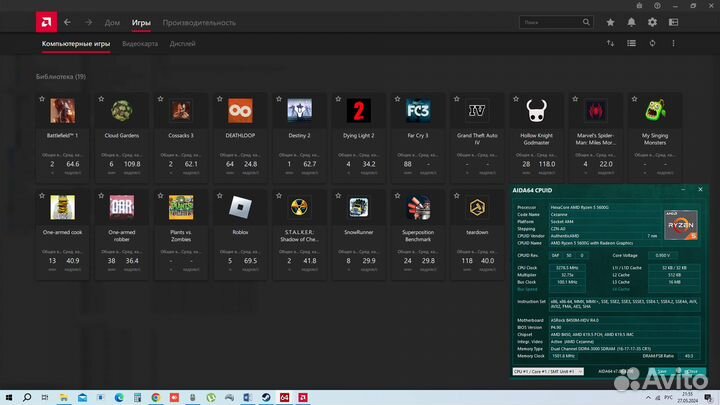
Task: Mark Roblox as favorite with star
Action: [219, 196]
